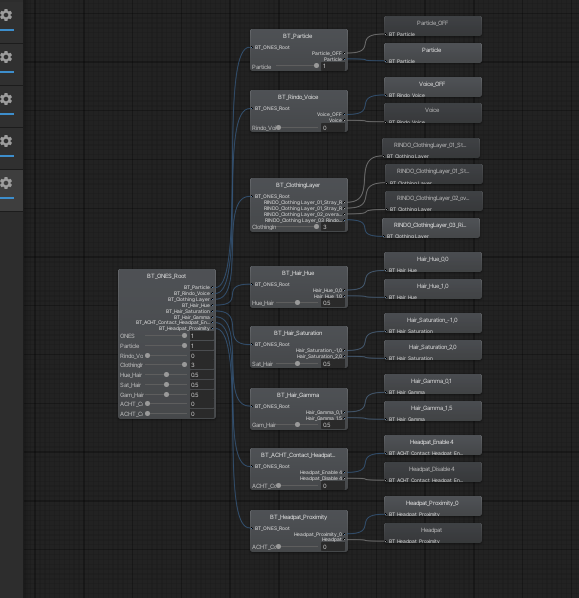Select the Voice motion node
The image size is (579, 598).
pyautogui.click(x=433, y=113)
